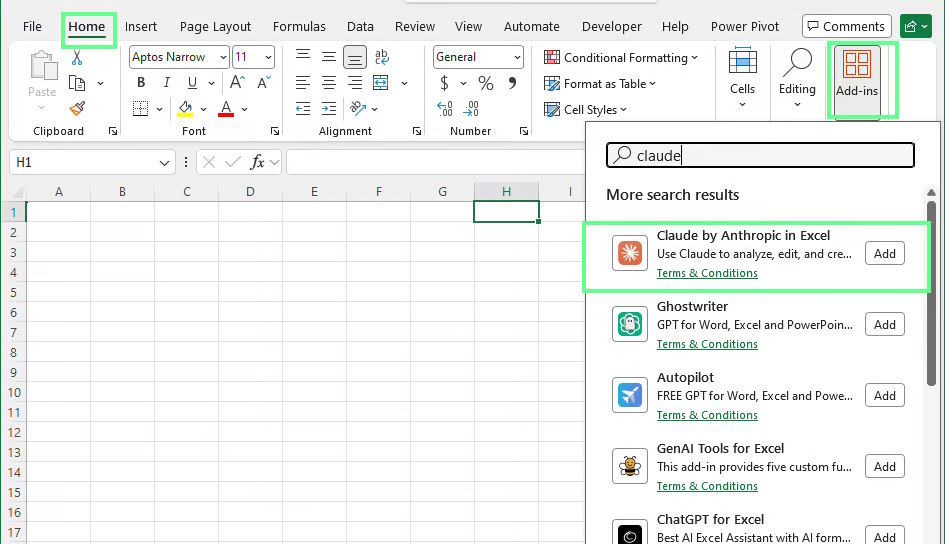Expand Conditional Formatting menu
This screenshot has height=544, width=945.
(x=621, y=58)
